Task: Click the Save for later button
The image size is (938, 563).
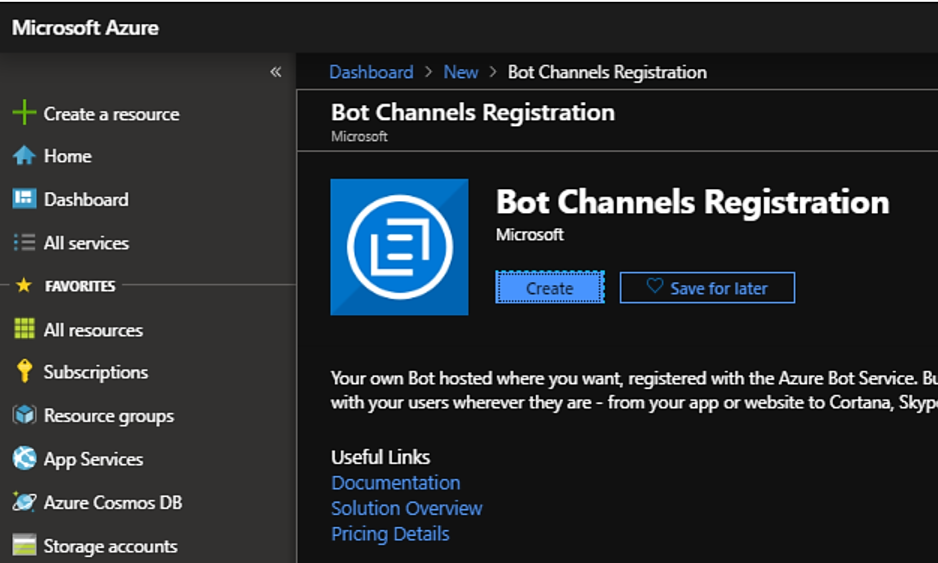Action: (x=707, y=288)
